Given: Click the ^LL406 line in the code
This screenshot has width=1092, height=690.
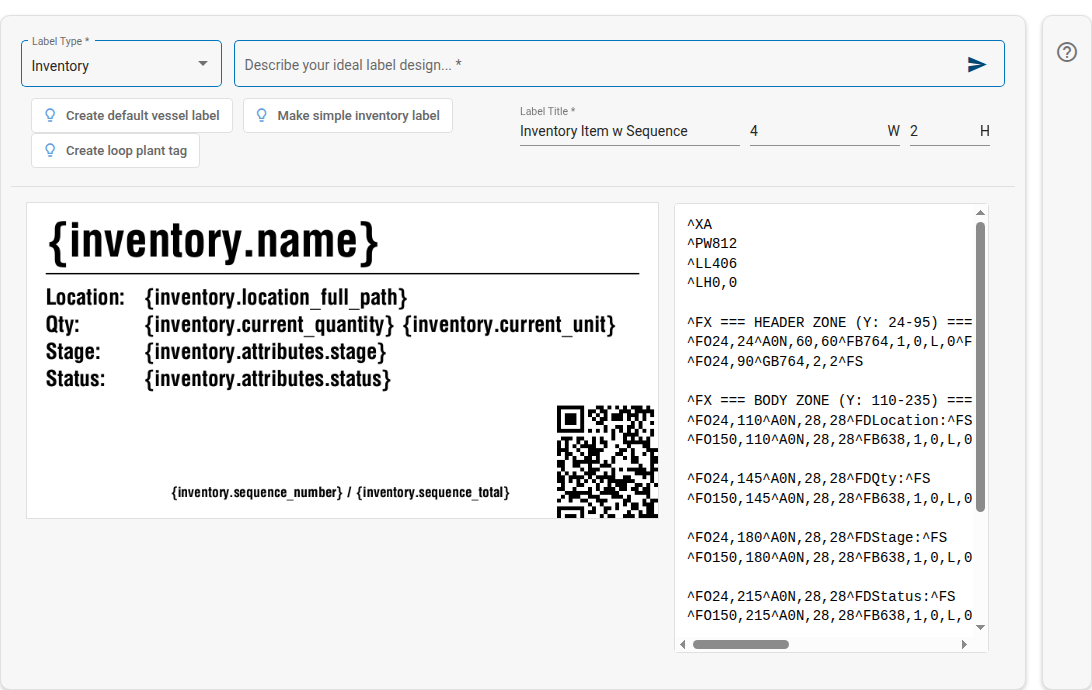Looking at the screenshot, I should 712,263.
